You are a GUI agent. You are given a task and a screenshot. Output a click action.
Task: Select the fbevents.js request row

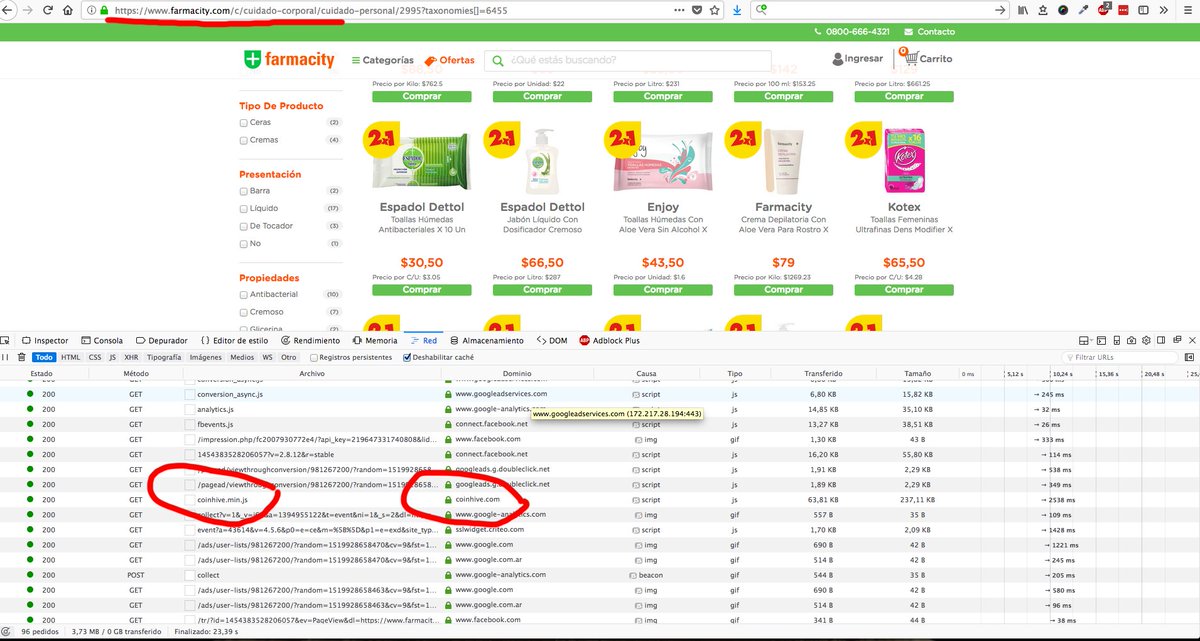[600, 424]
